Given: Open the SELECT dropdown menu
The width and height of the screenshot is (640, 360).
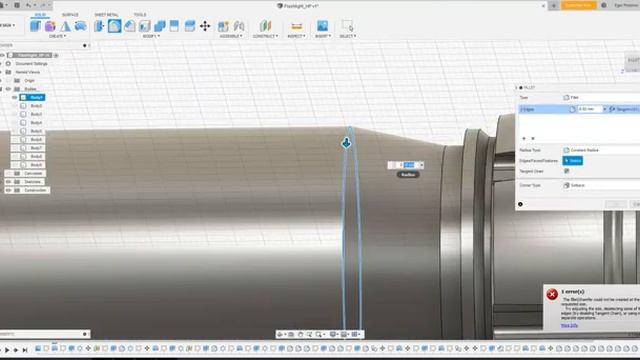Looking at the screenshot, I should pyautogui.click(x=348, y=36).
